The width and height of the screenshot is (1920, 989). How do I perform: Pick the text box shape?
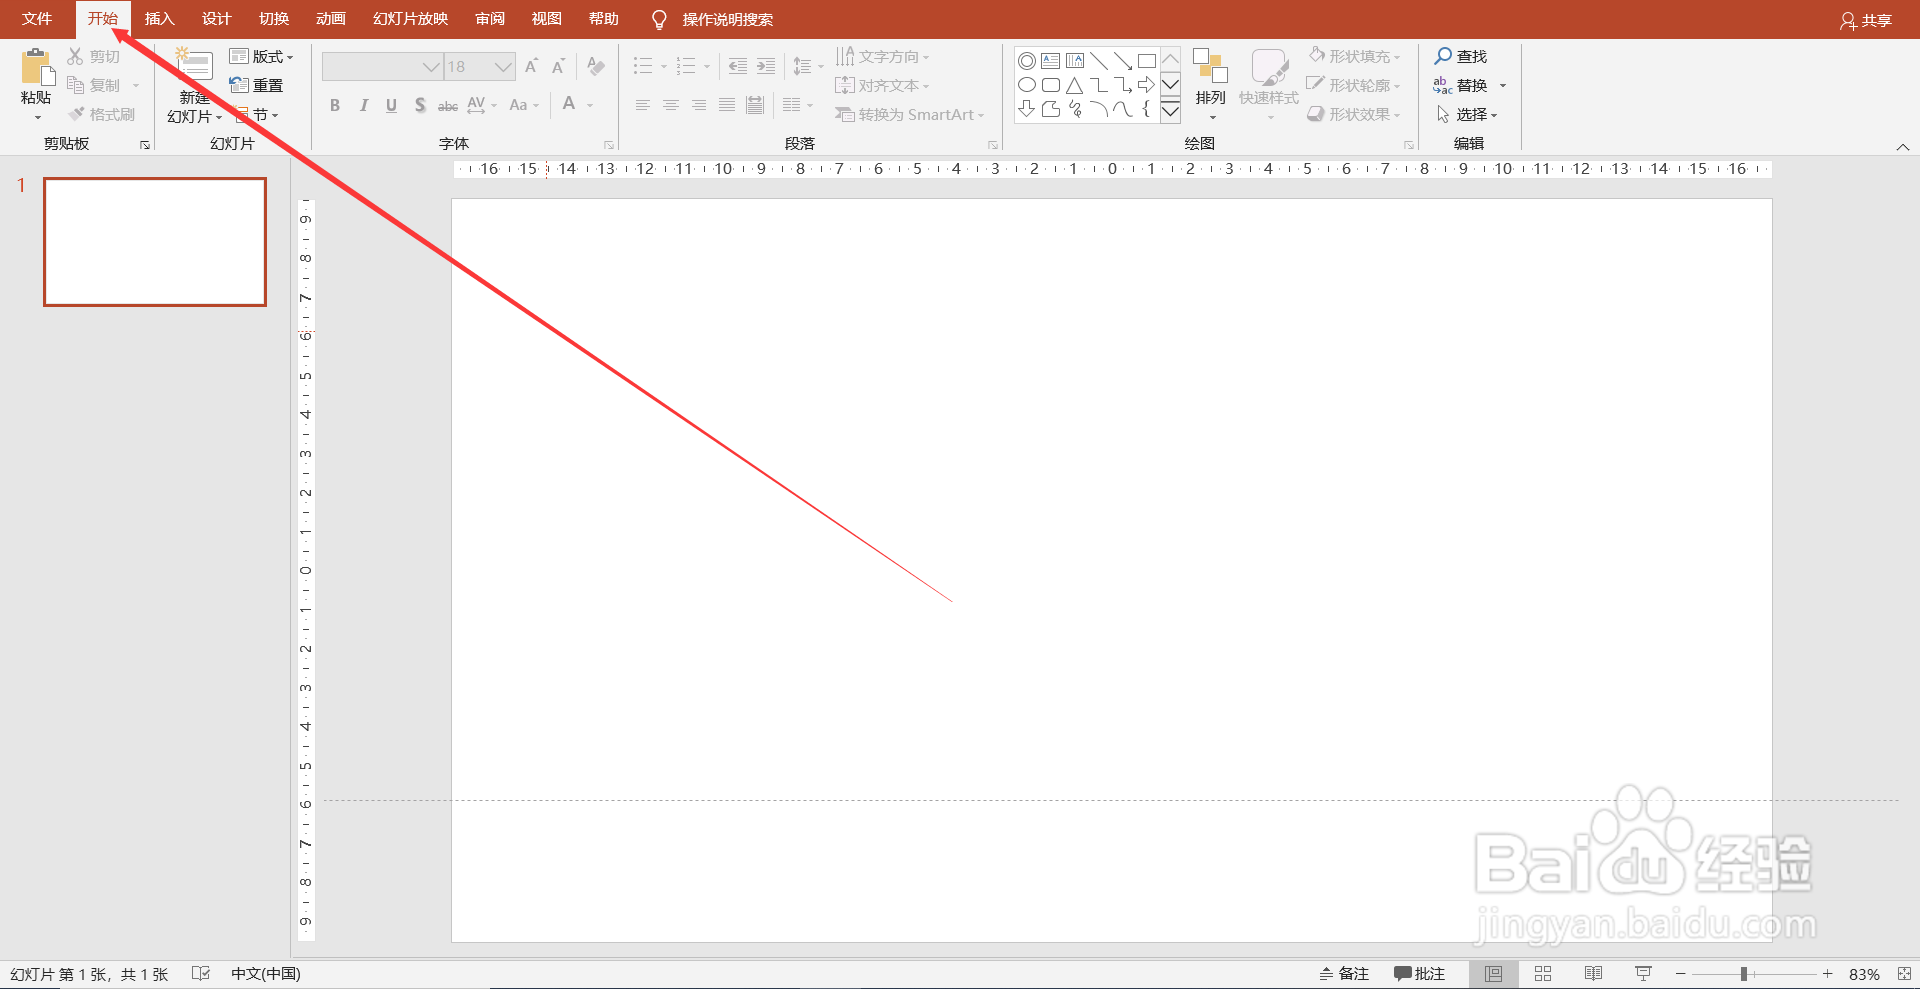(1050, 61)
